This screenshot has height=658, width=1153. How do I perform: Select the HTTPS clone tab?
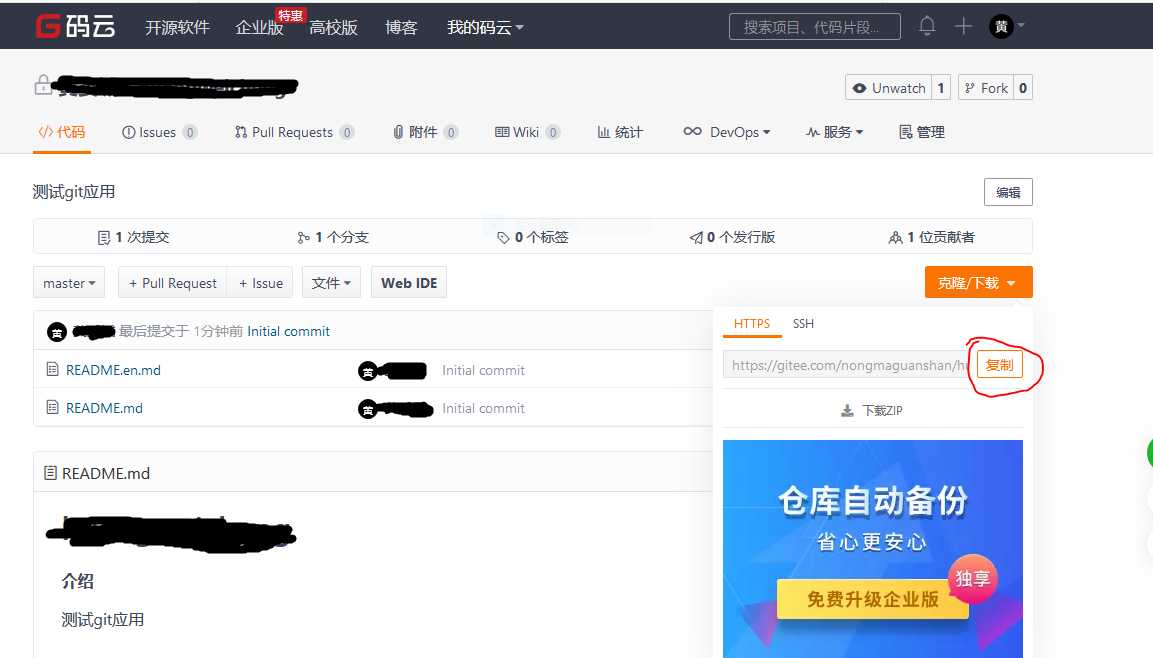click(x=752, y=323)
